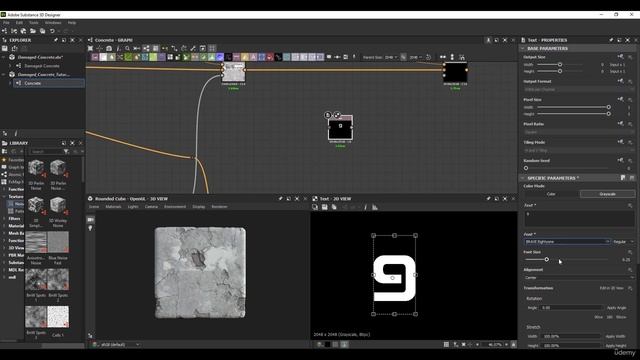Click the magnifier search icon in graph toolbar
The image size is (640, 360).
[127, 48]
